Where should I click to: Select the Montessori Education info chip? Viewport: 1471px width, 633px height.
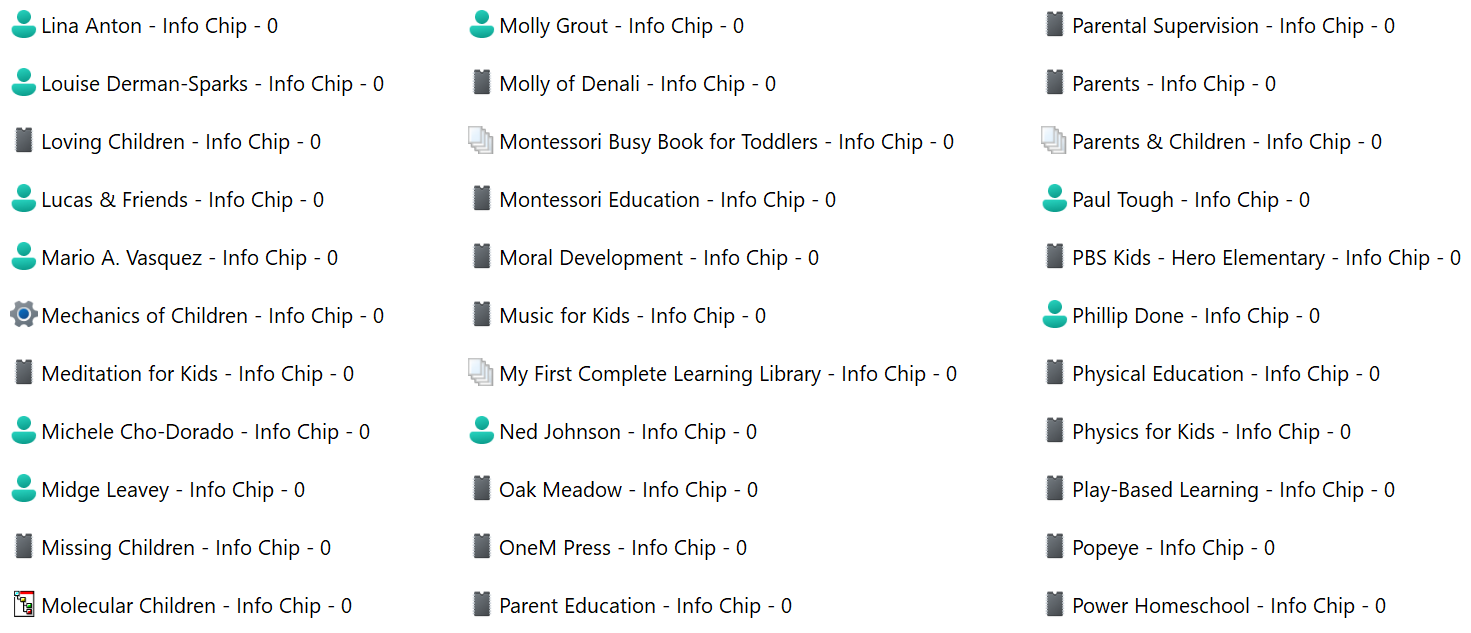click(667, 200)
